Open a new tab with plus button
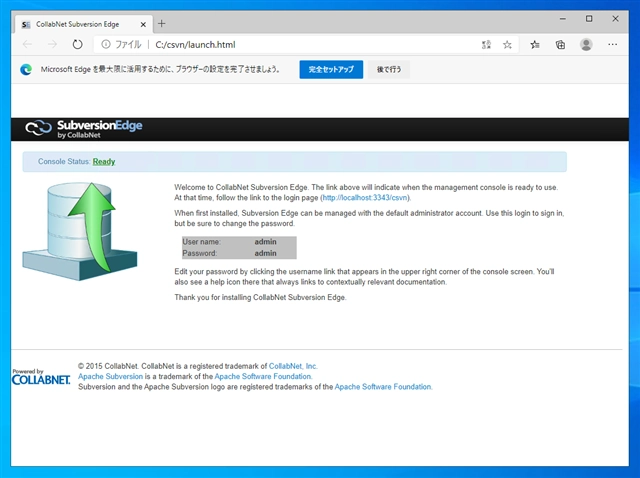640x478 pixels. pyautogui.click(x=162, y=24)
